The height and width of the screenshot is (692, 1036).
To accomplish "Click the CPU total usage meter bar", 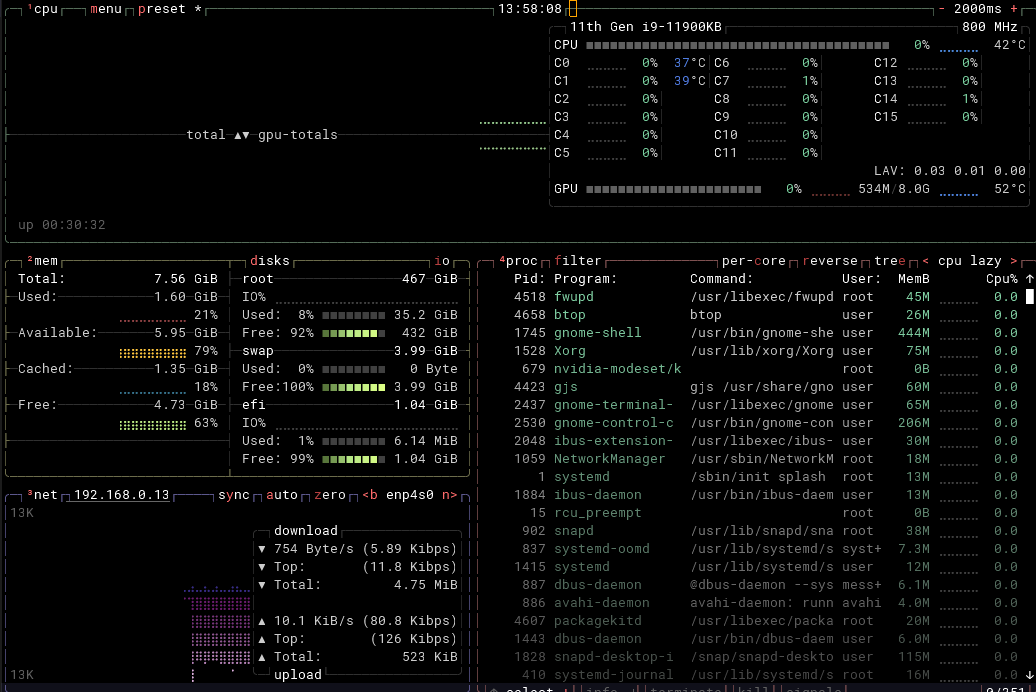I will (737, 46).
